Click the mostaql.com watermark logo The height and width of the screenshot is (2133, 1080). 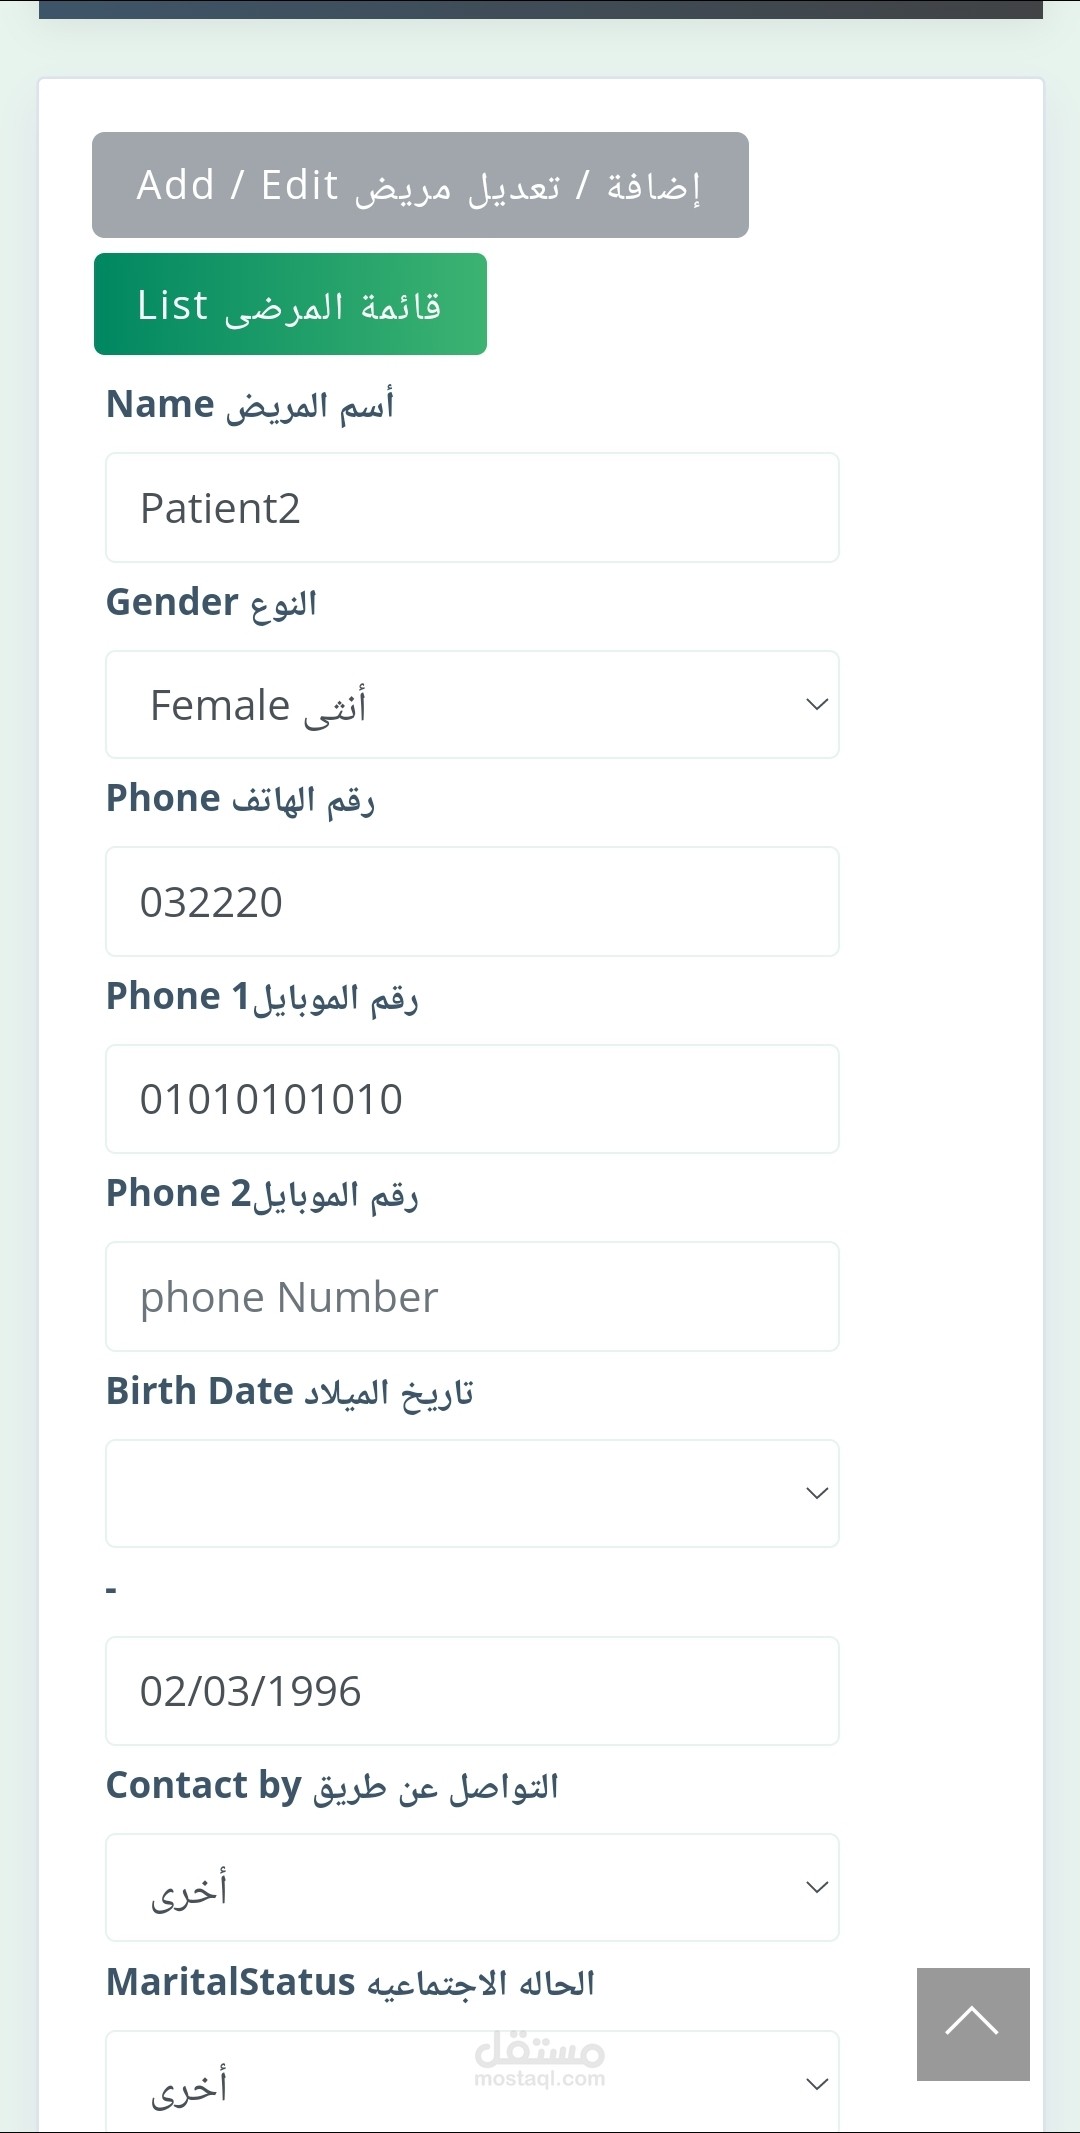coord(540,2060)
